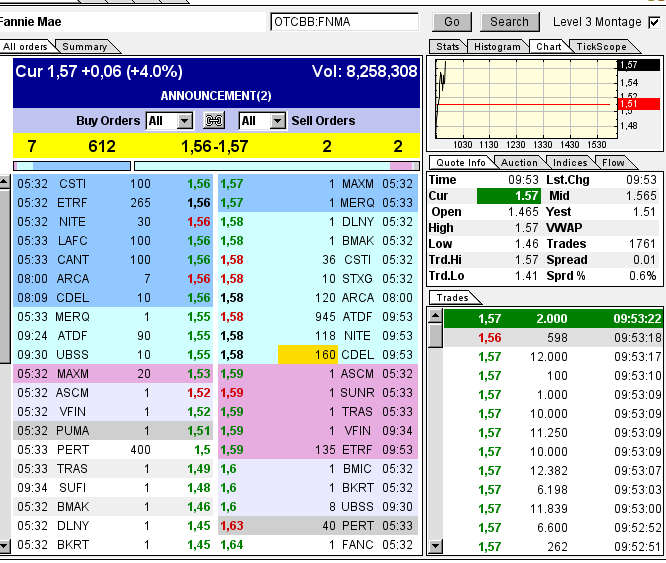Click the Trades list scroll-down arrow

pyautogui.click(x=435, y=546)
